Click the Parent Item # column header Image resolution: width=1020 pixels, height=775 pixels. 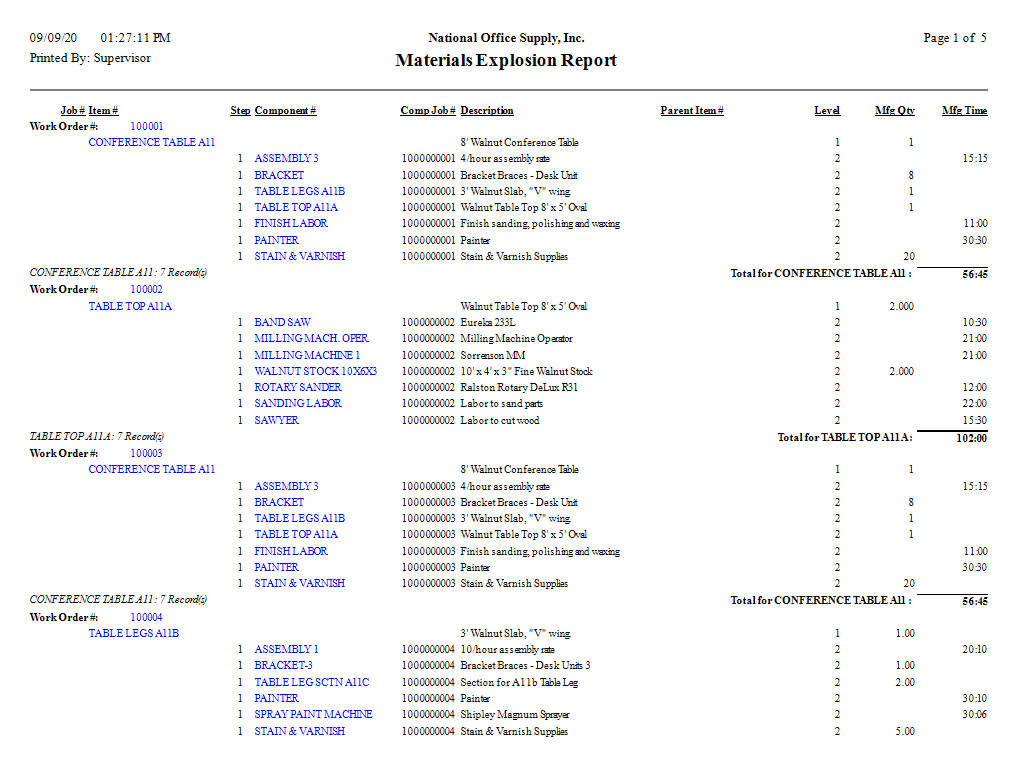[x=691, y=111]
